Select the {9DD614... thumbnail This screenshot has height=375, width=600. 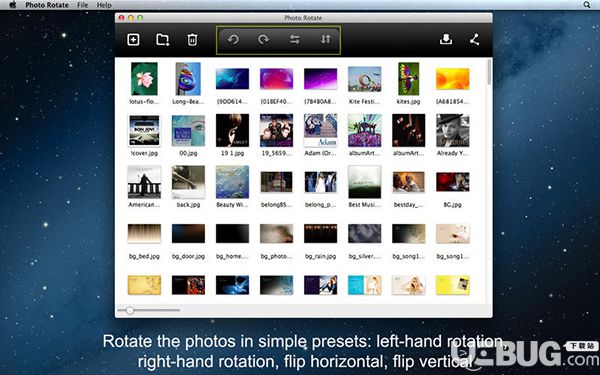pyautogui.click(x=232, y=79)
